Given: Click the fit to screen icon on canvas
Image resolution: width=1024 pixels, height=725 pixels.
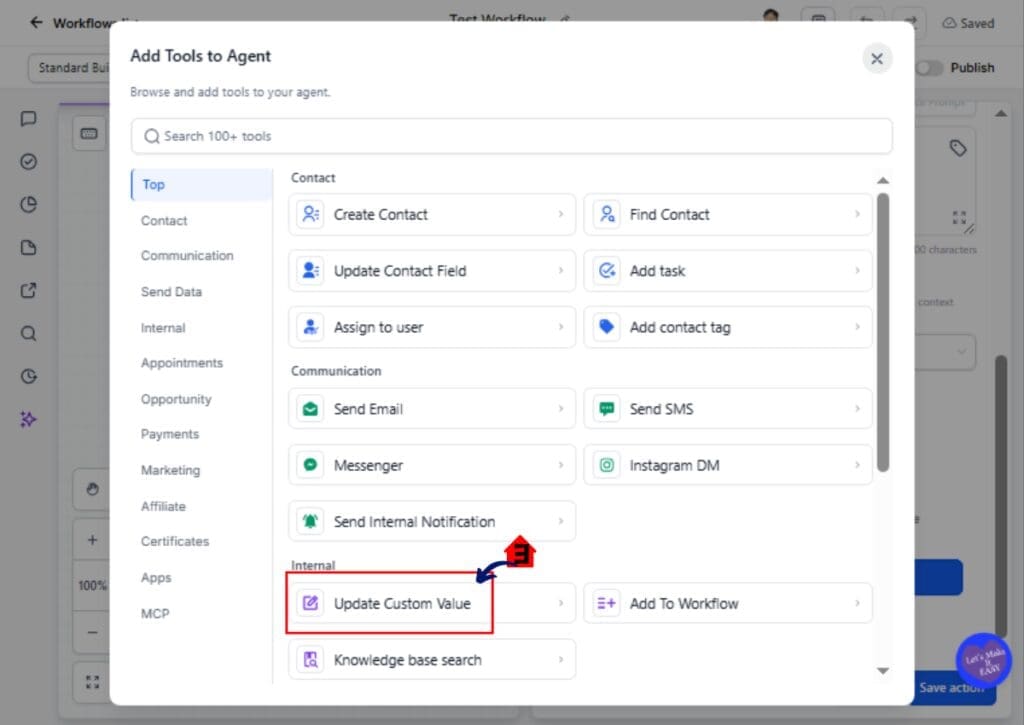Looking at the screenshot, I should click(92, 683).
